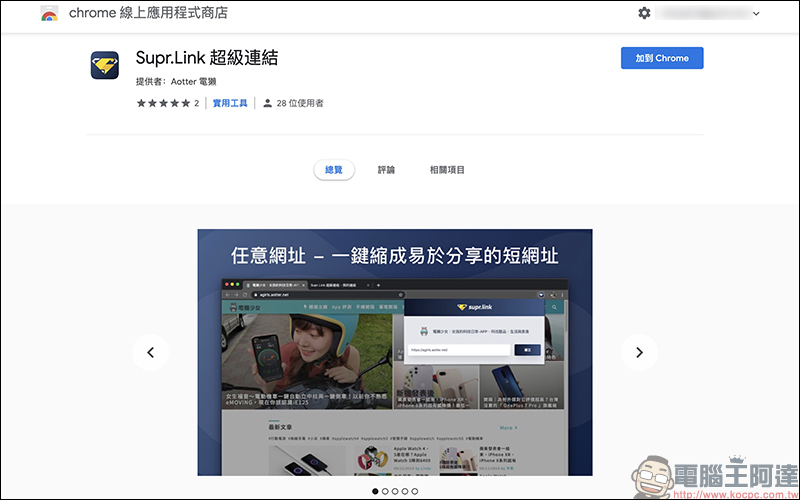The image size is (800, 500).
Task: Select the second carousel dot
Action: 385,491
